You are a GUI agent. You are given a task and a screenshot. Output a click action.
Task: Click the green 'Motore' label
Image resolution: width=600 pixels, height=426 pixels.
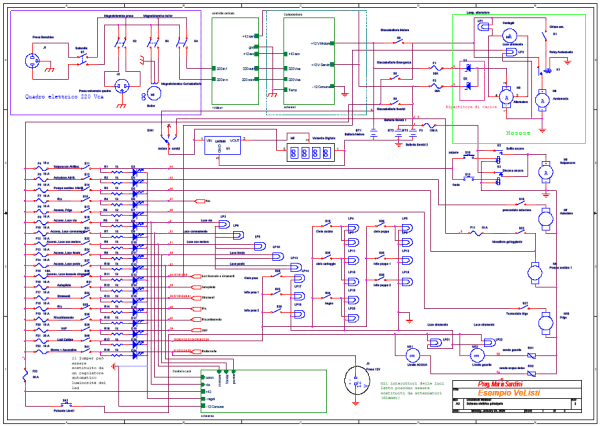pyautogui.click(x=518, y=133)
